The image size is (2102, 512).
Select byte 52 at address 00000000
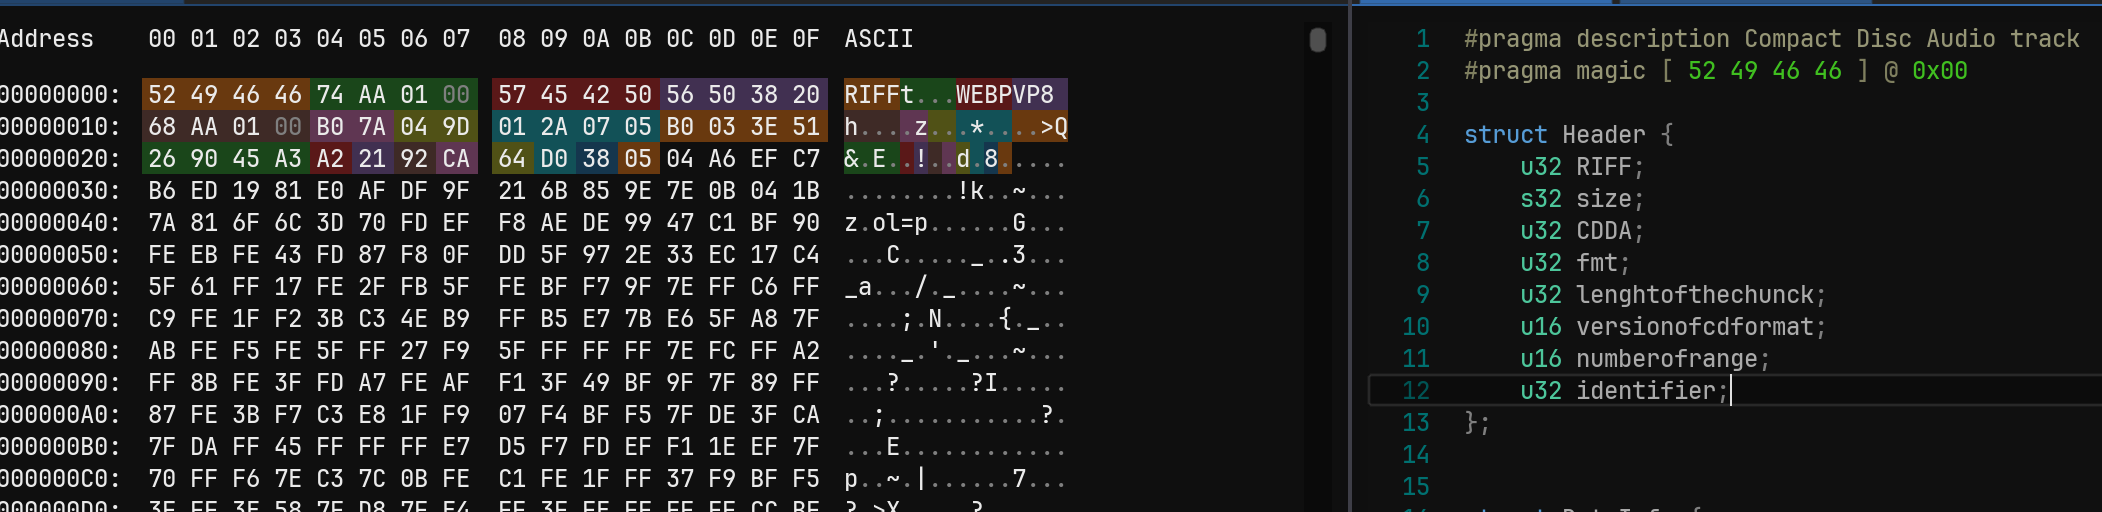coord(162,94)
